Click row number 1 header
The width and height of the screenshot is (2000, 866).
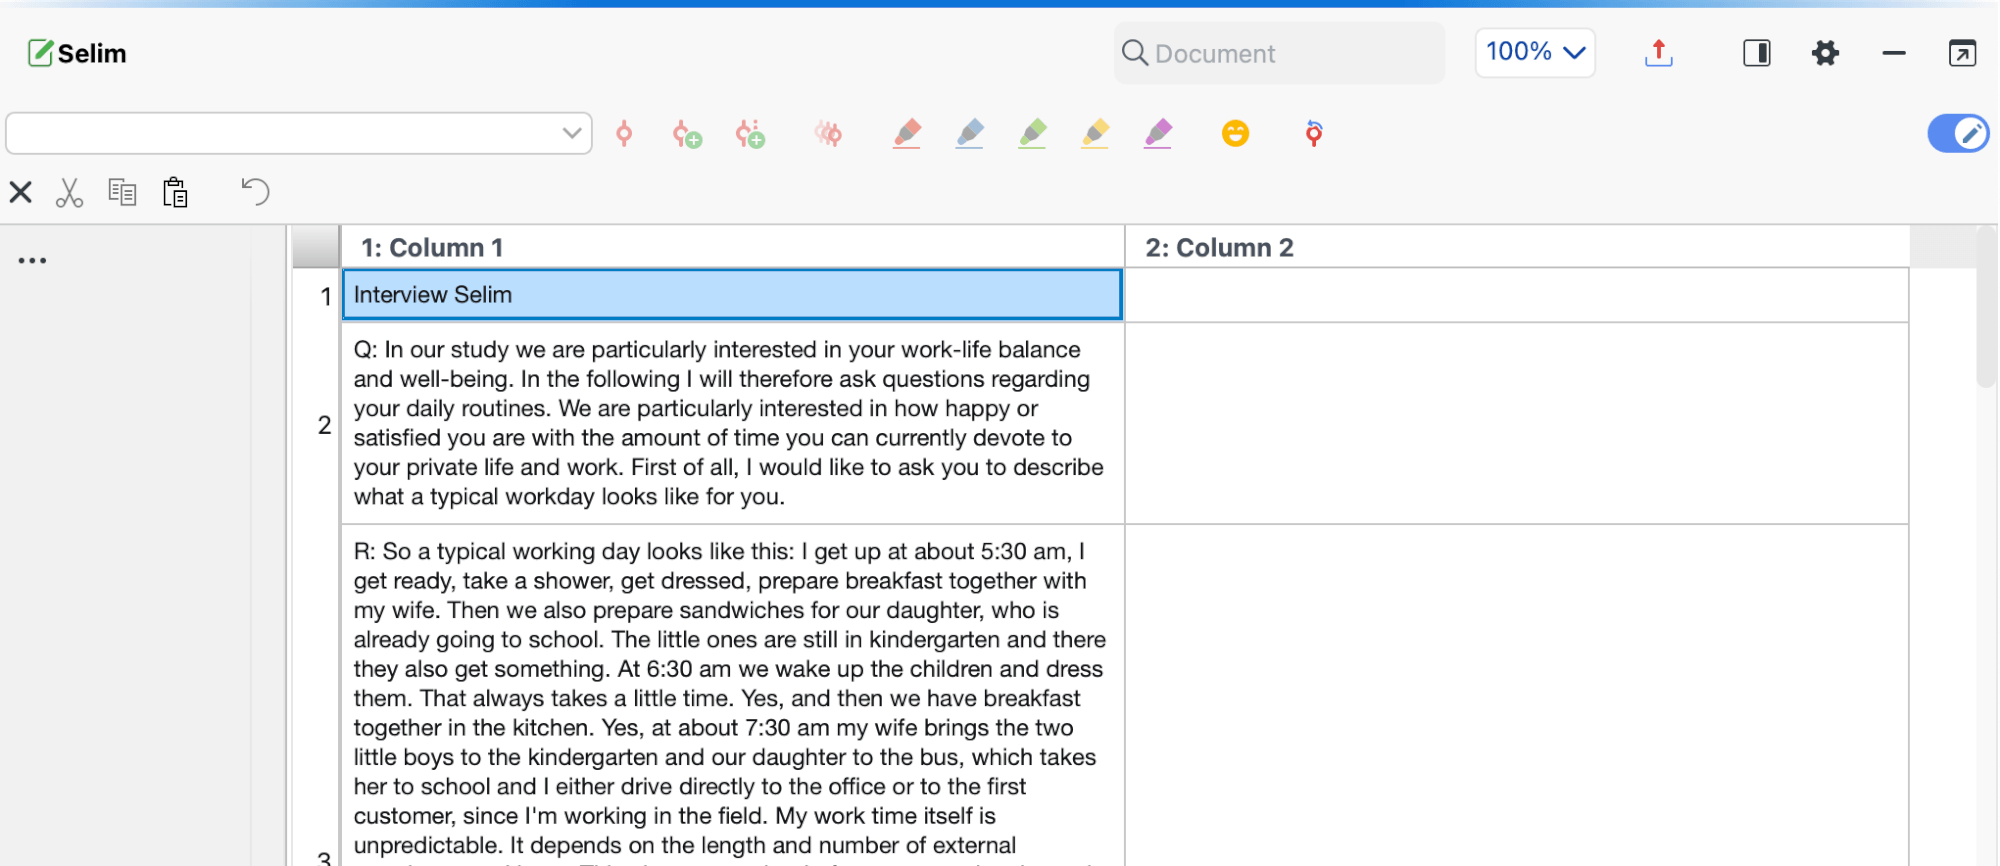[x=317, y=296]
